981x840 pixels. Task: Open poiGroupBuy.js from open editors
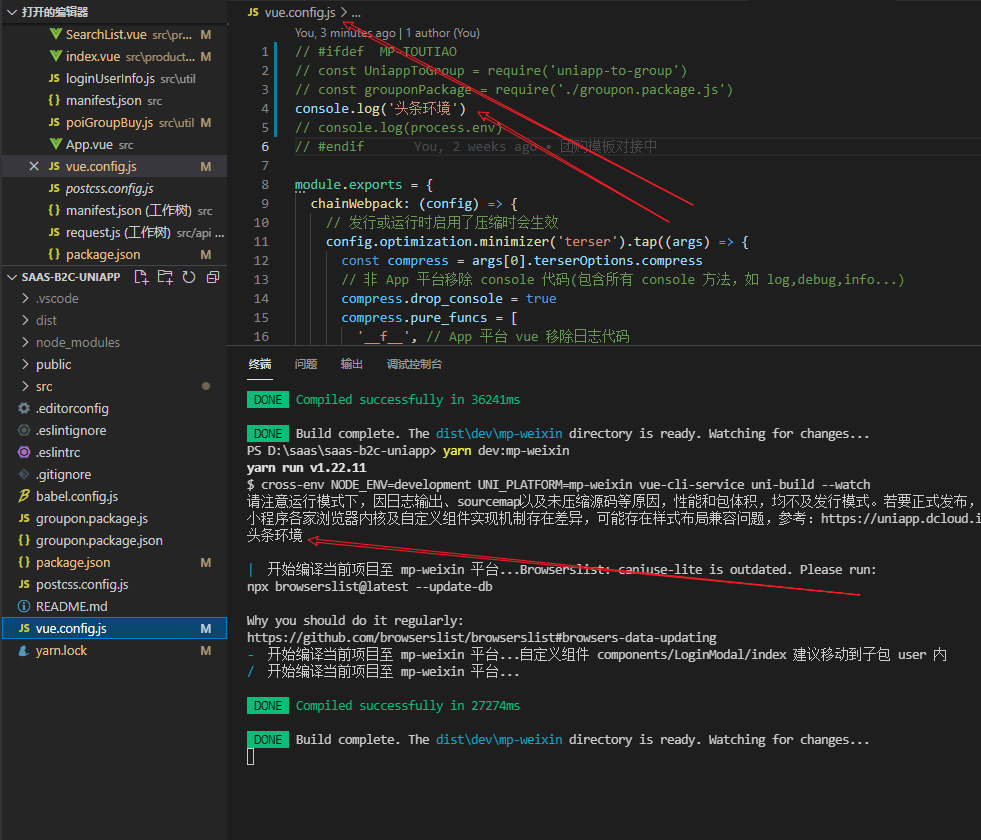(114, 123)
